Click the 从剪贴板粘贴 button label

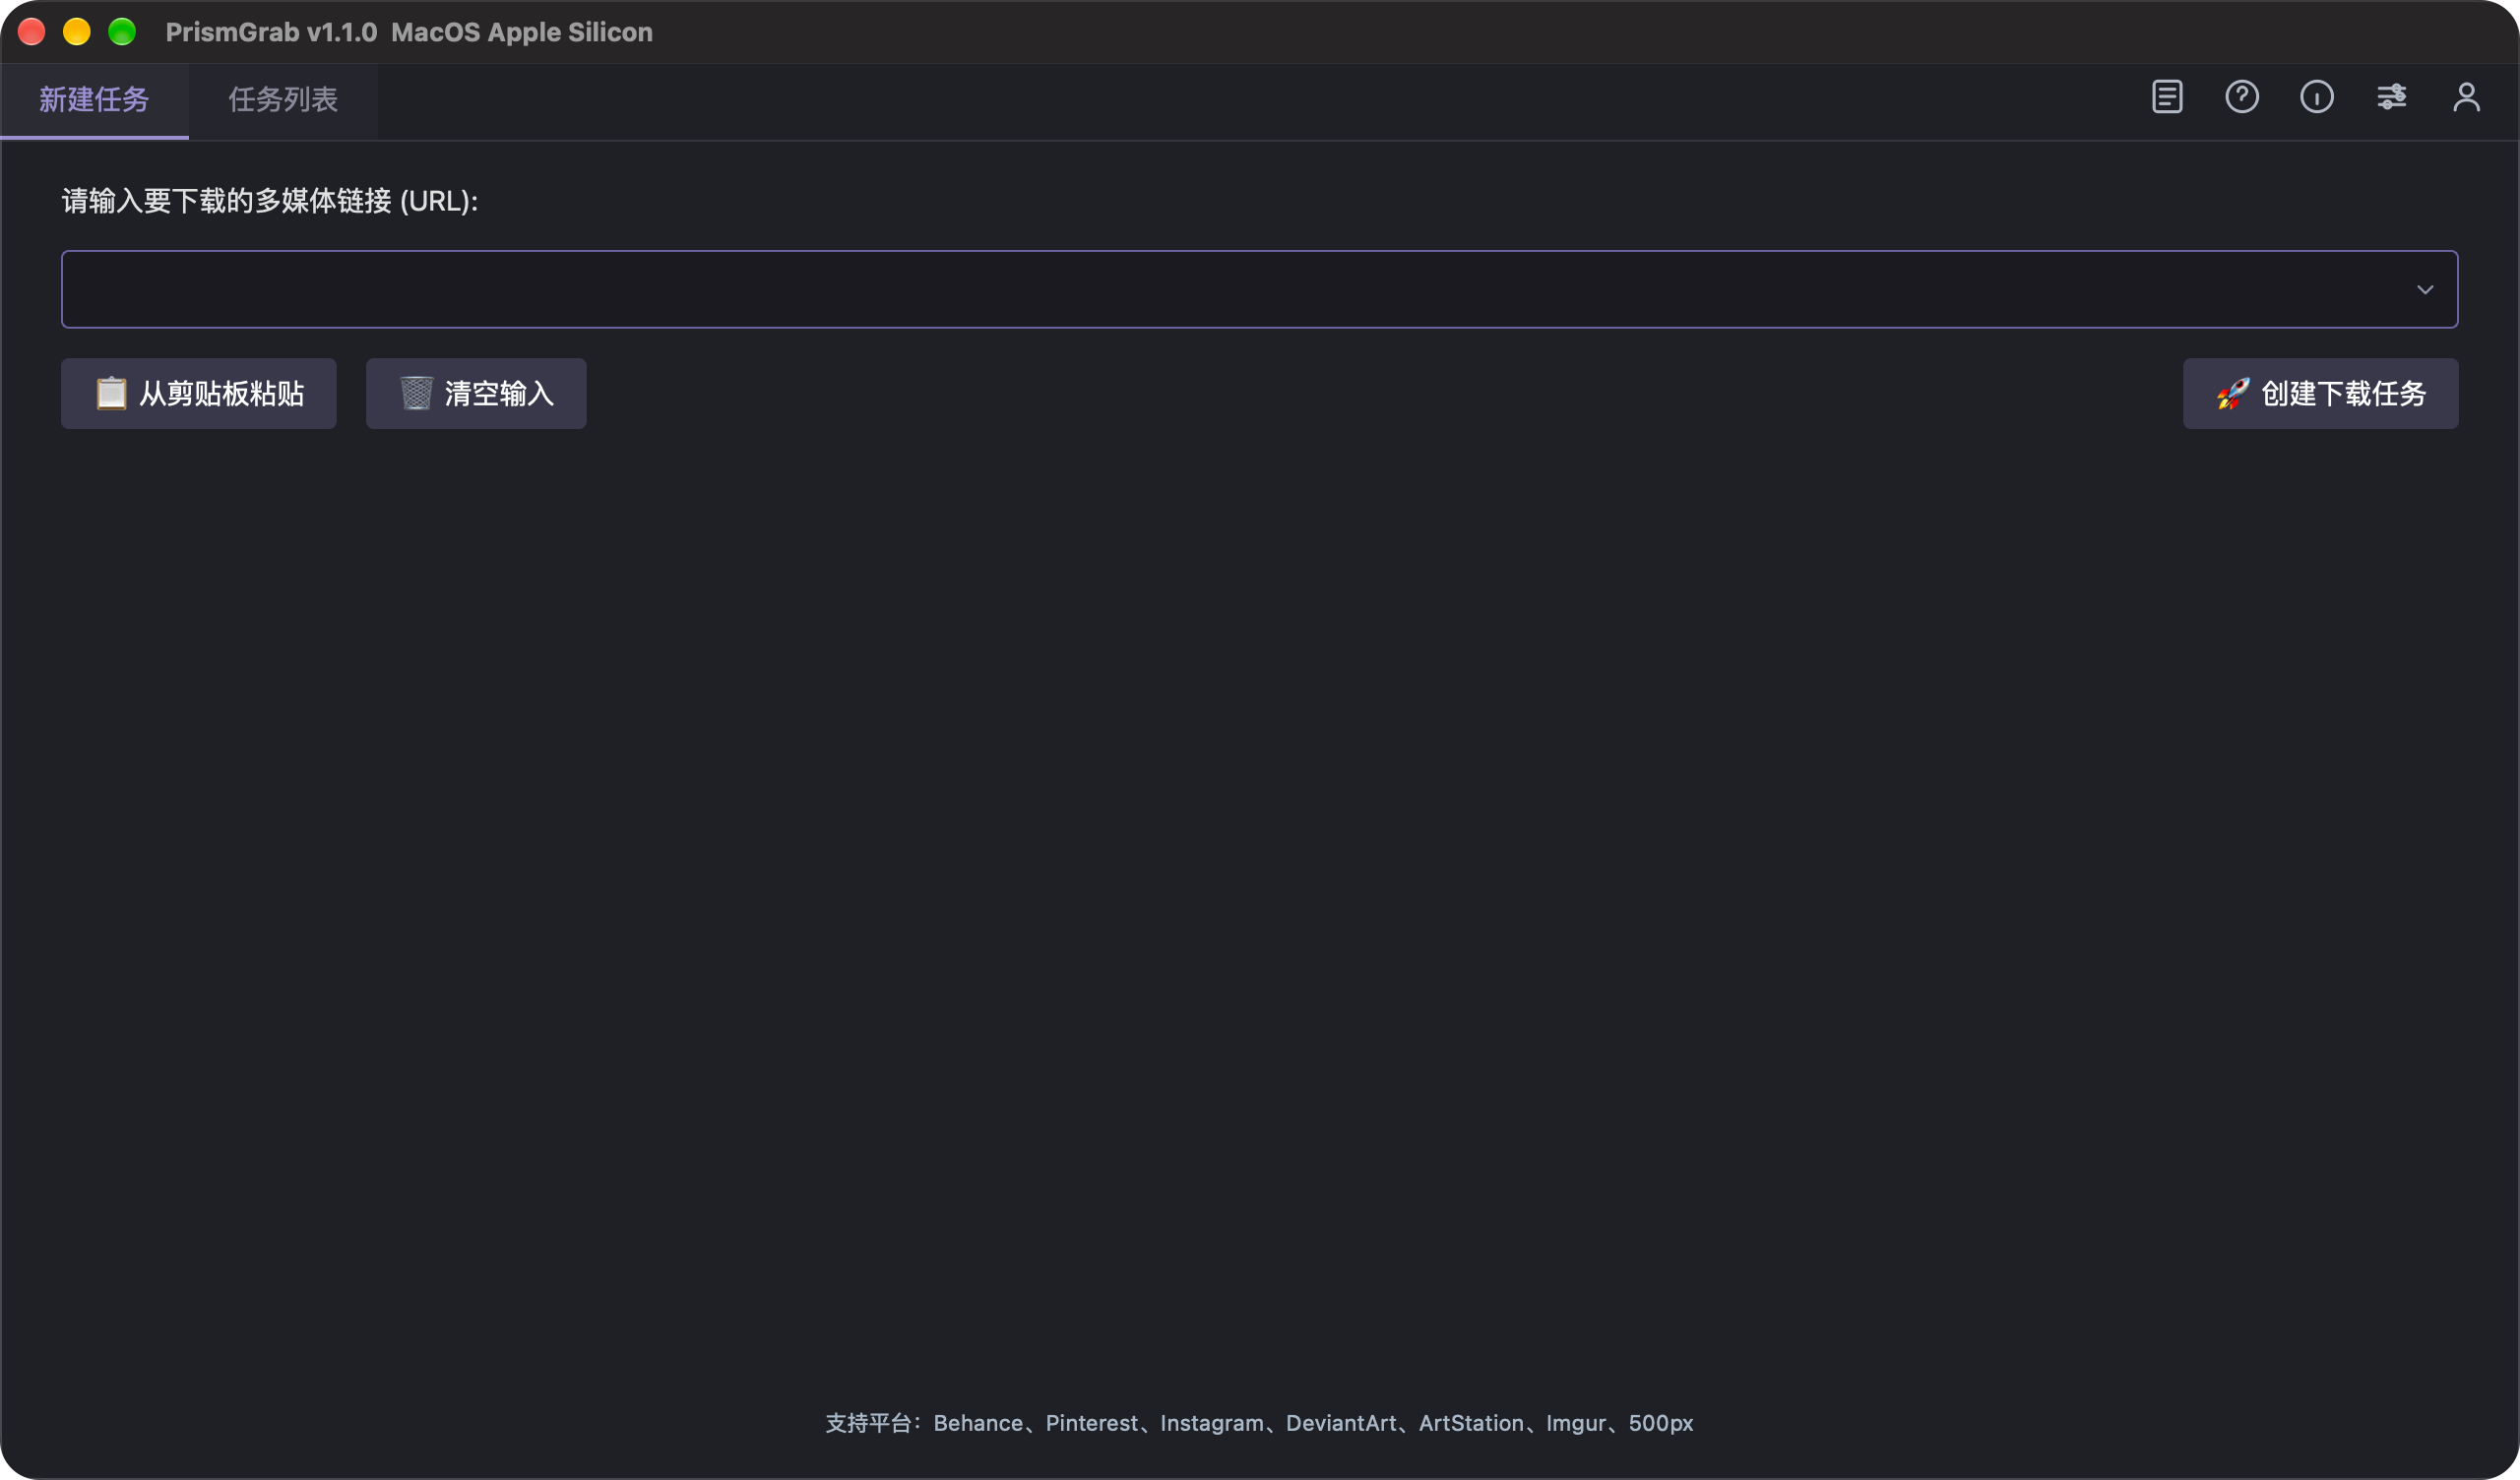tap(221, 394)
